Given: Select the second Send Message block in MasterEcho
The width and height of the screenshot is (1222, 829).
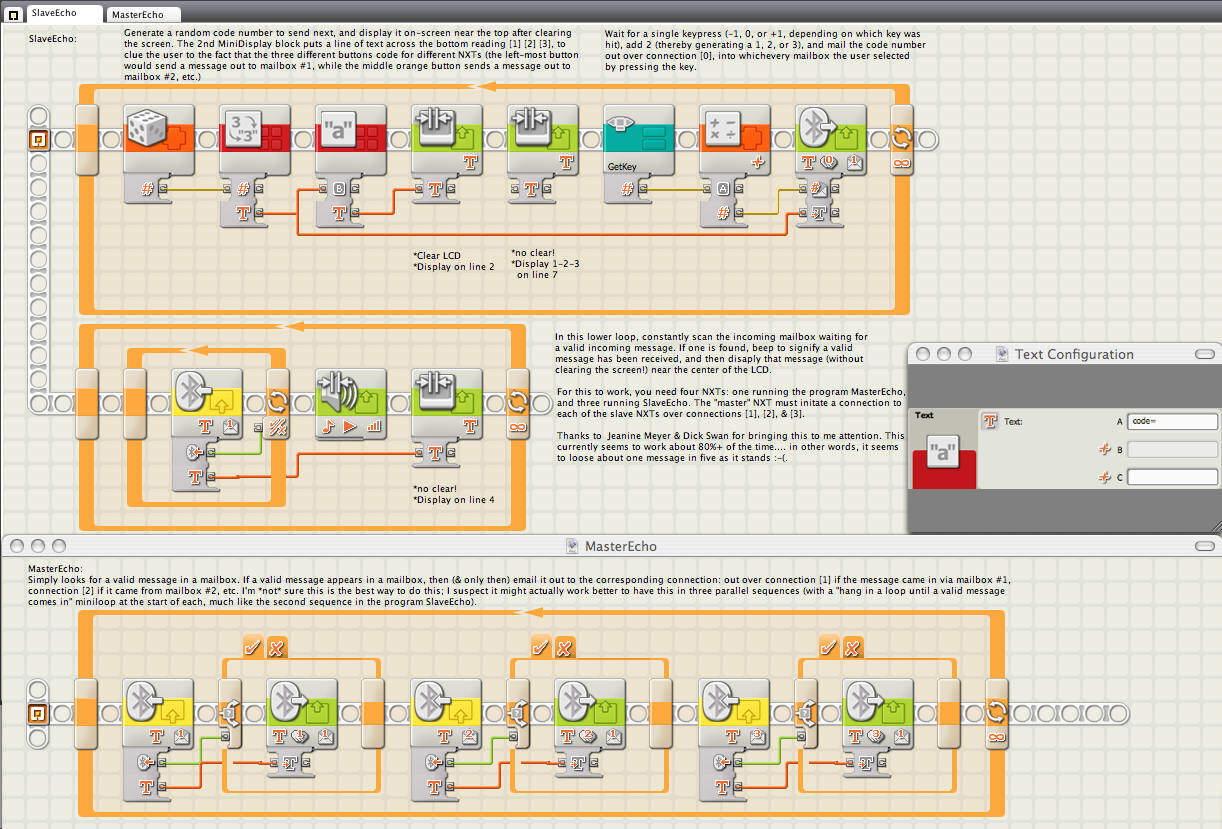Looking at the screenshot, I should click(x=590, y=713).
